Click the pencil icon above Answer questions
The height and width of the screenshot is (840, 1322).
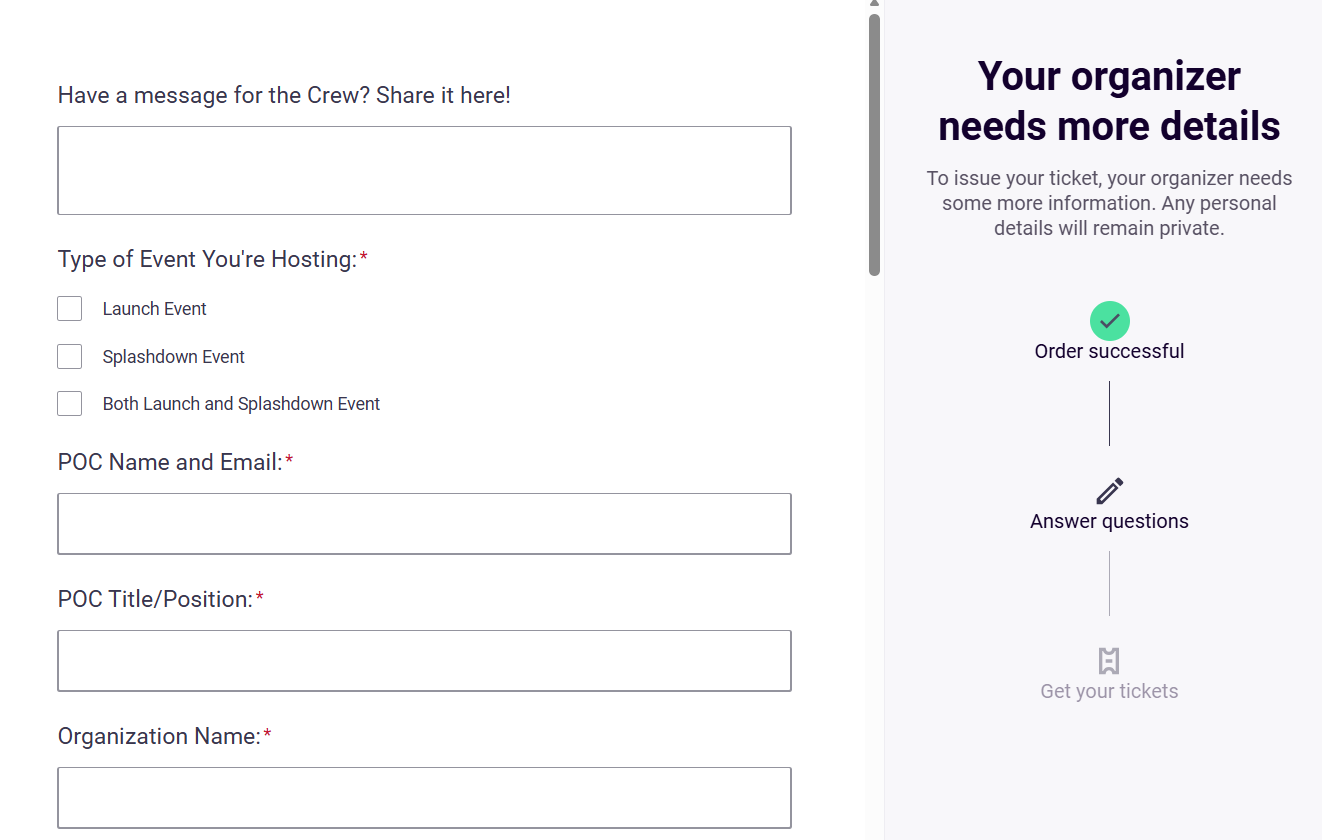point(1109,491)
